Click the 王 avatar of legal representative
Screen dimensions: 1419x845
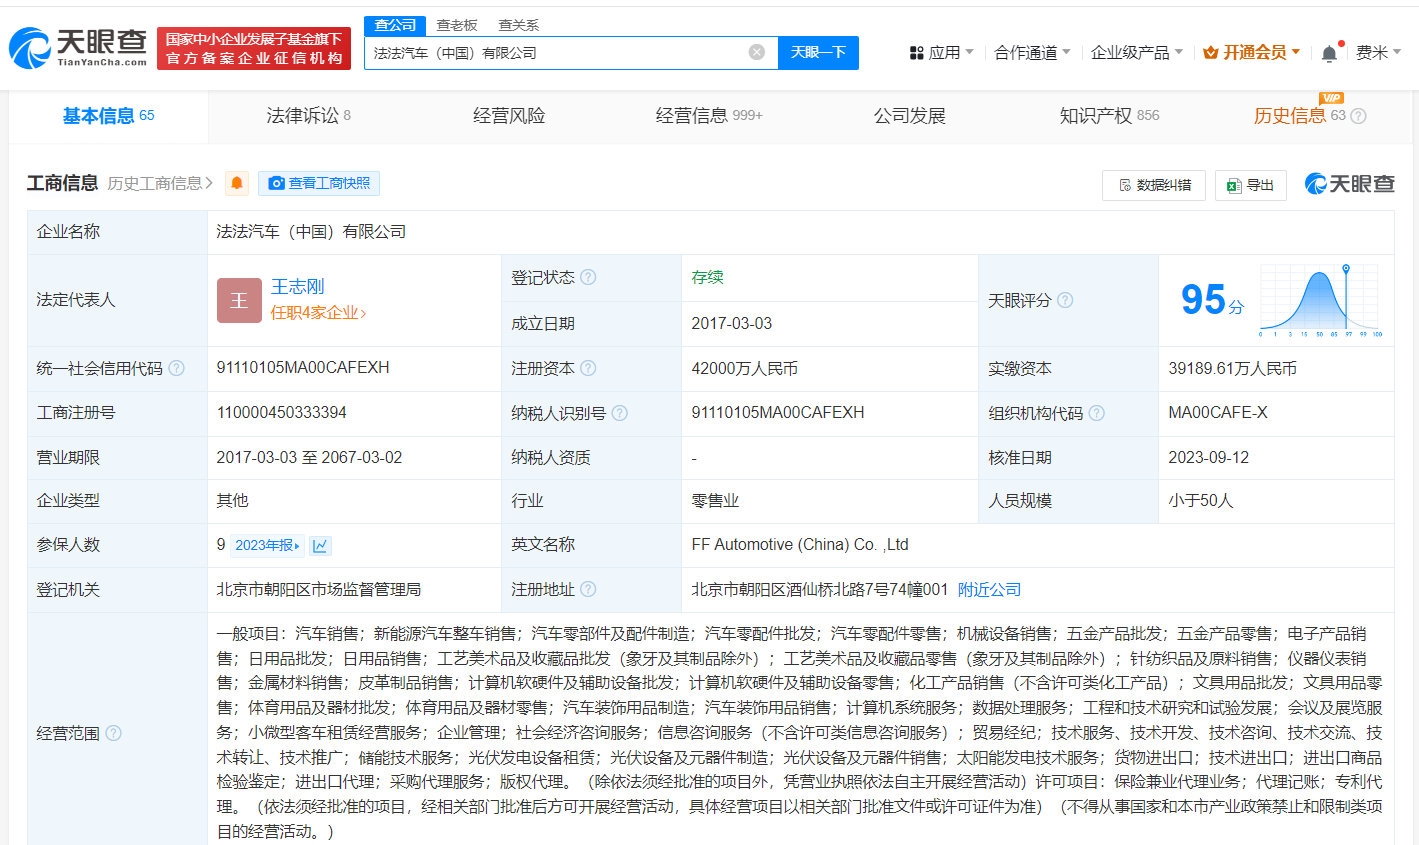[x=239, y=300]
